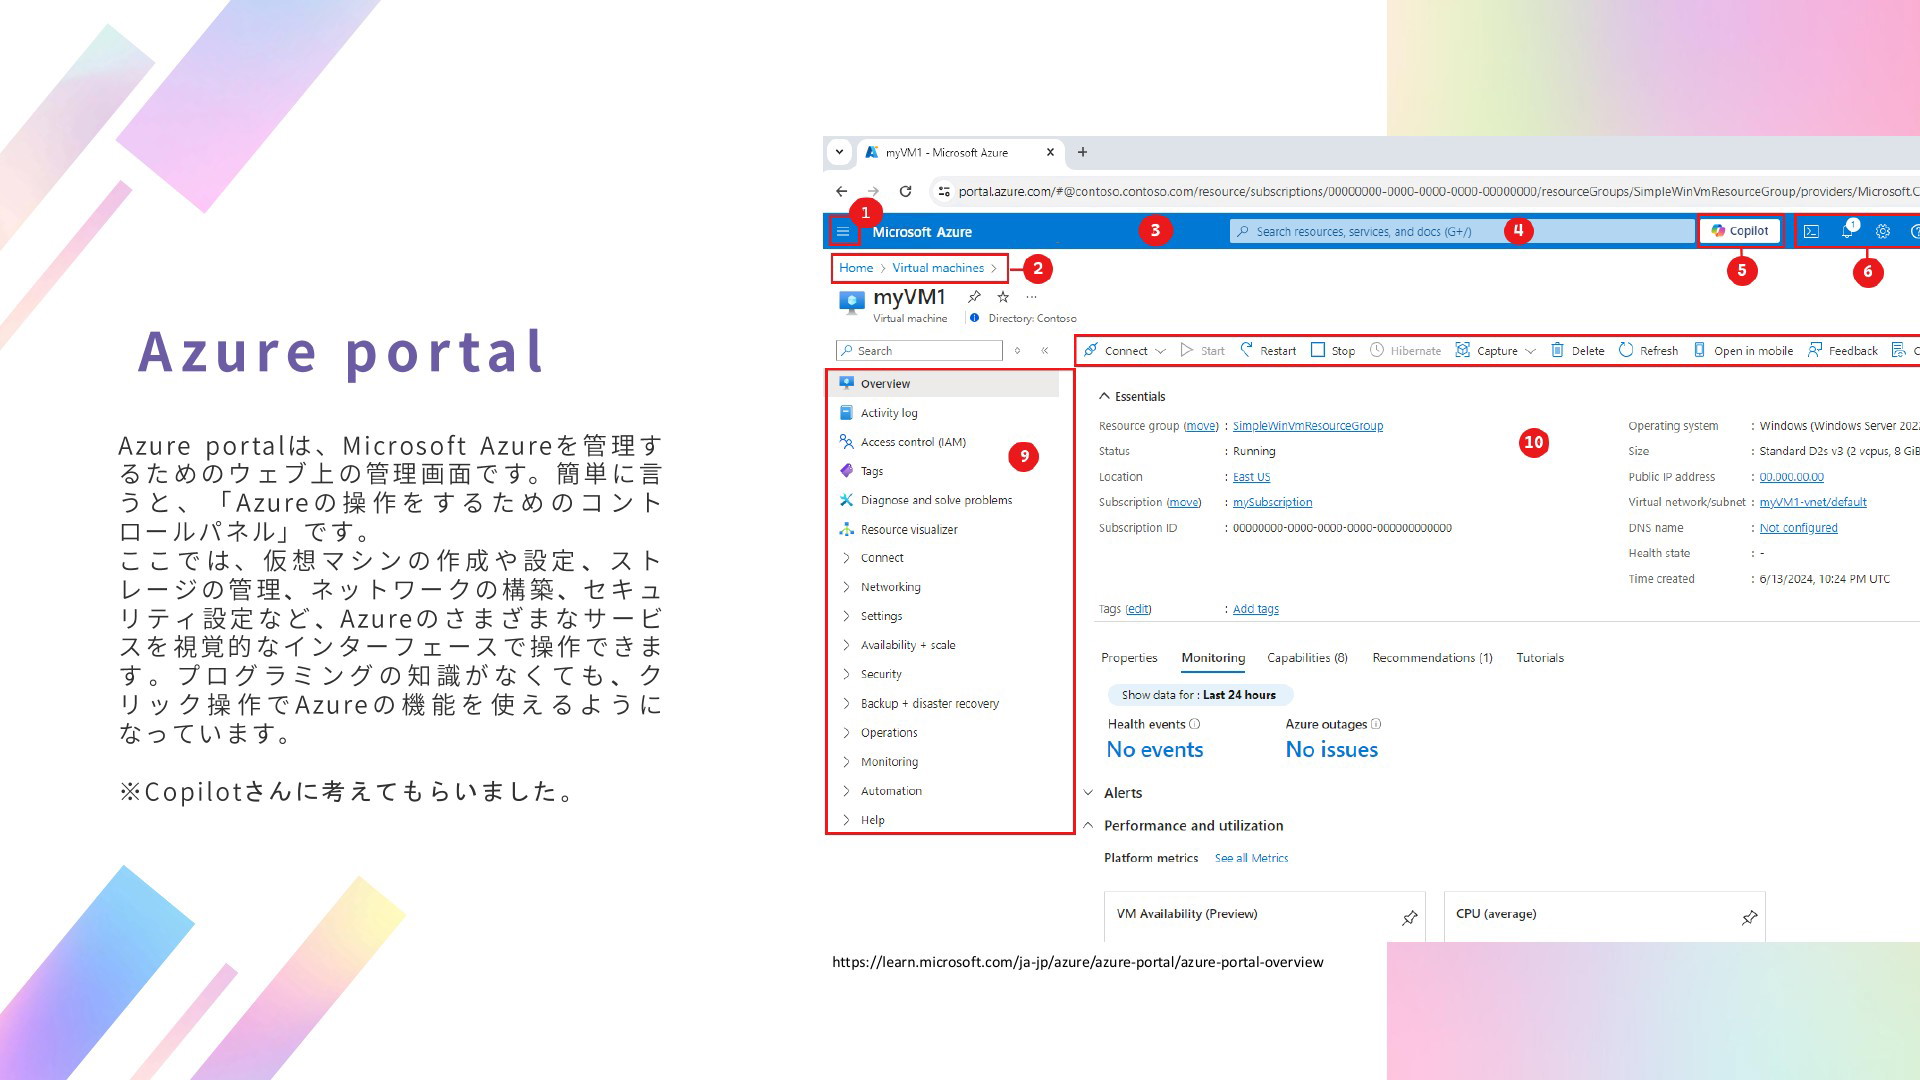This screenshot has height=1080, width=1920.
Task: Click the Capture command
Action: [x=1487, y=351]
